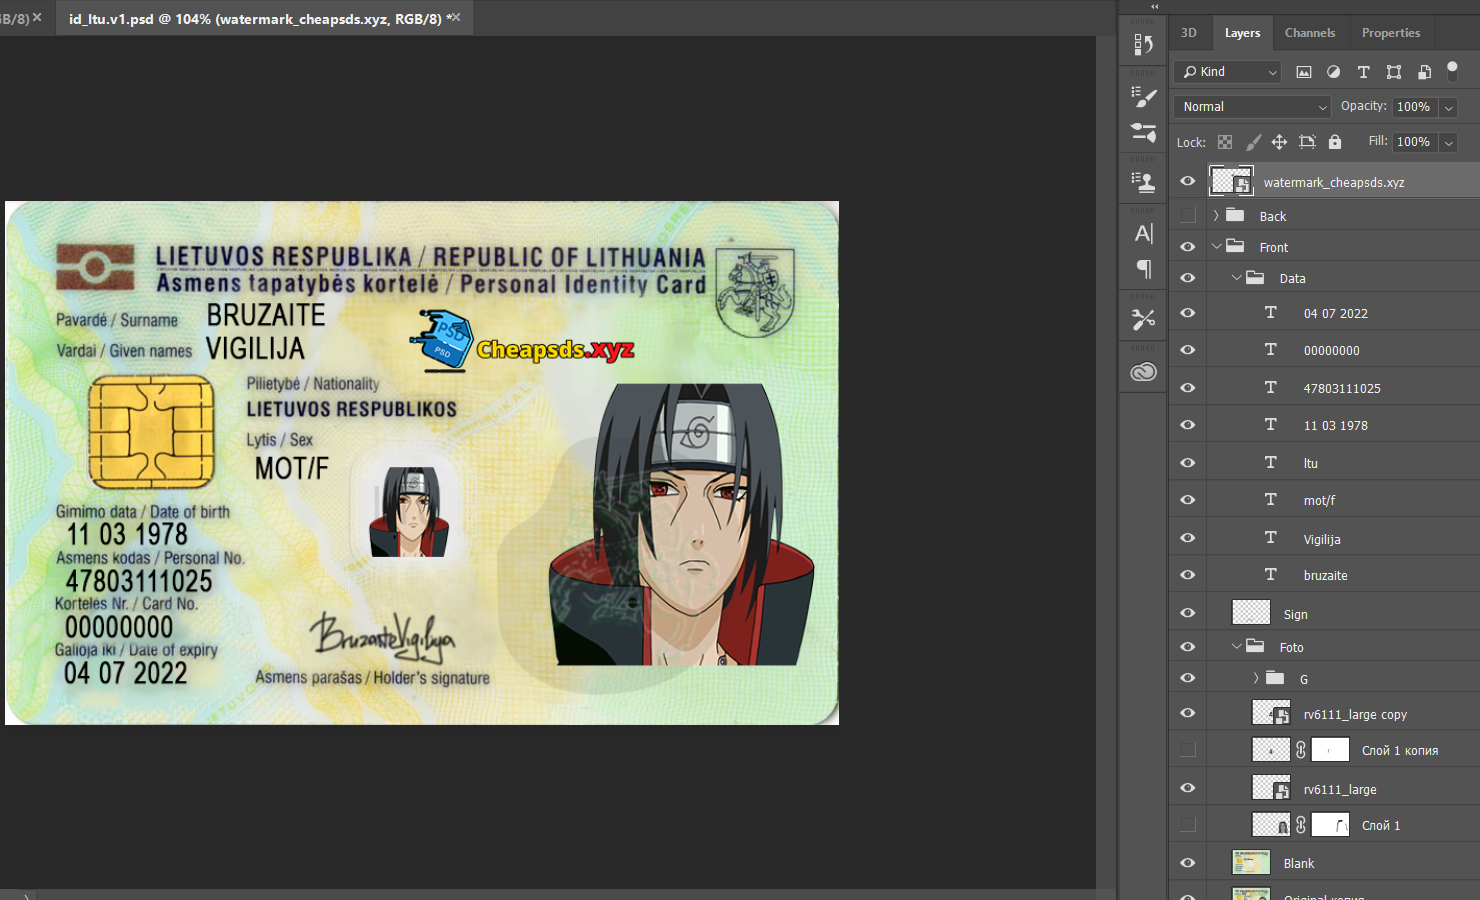Filter layers by pixel layers icon
This screenshot has width=1480, height=900.
[1304, 72]
